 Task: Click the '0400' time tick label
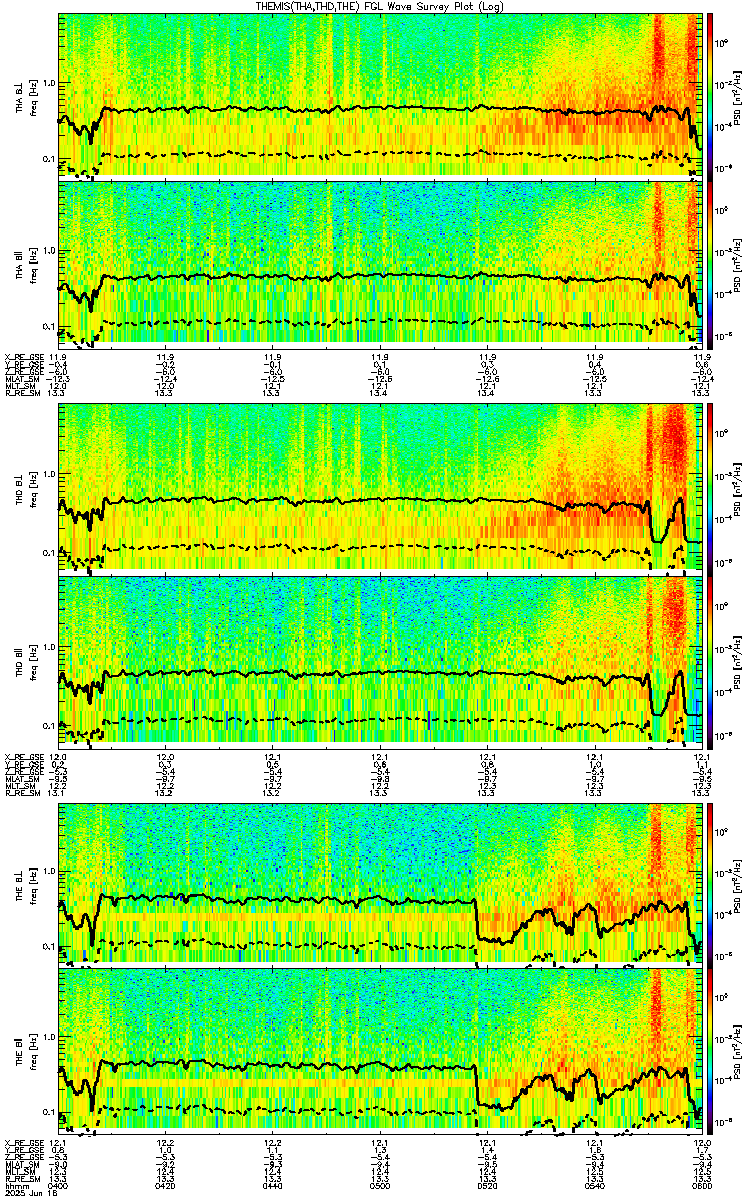coord(60,1184)
